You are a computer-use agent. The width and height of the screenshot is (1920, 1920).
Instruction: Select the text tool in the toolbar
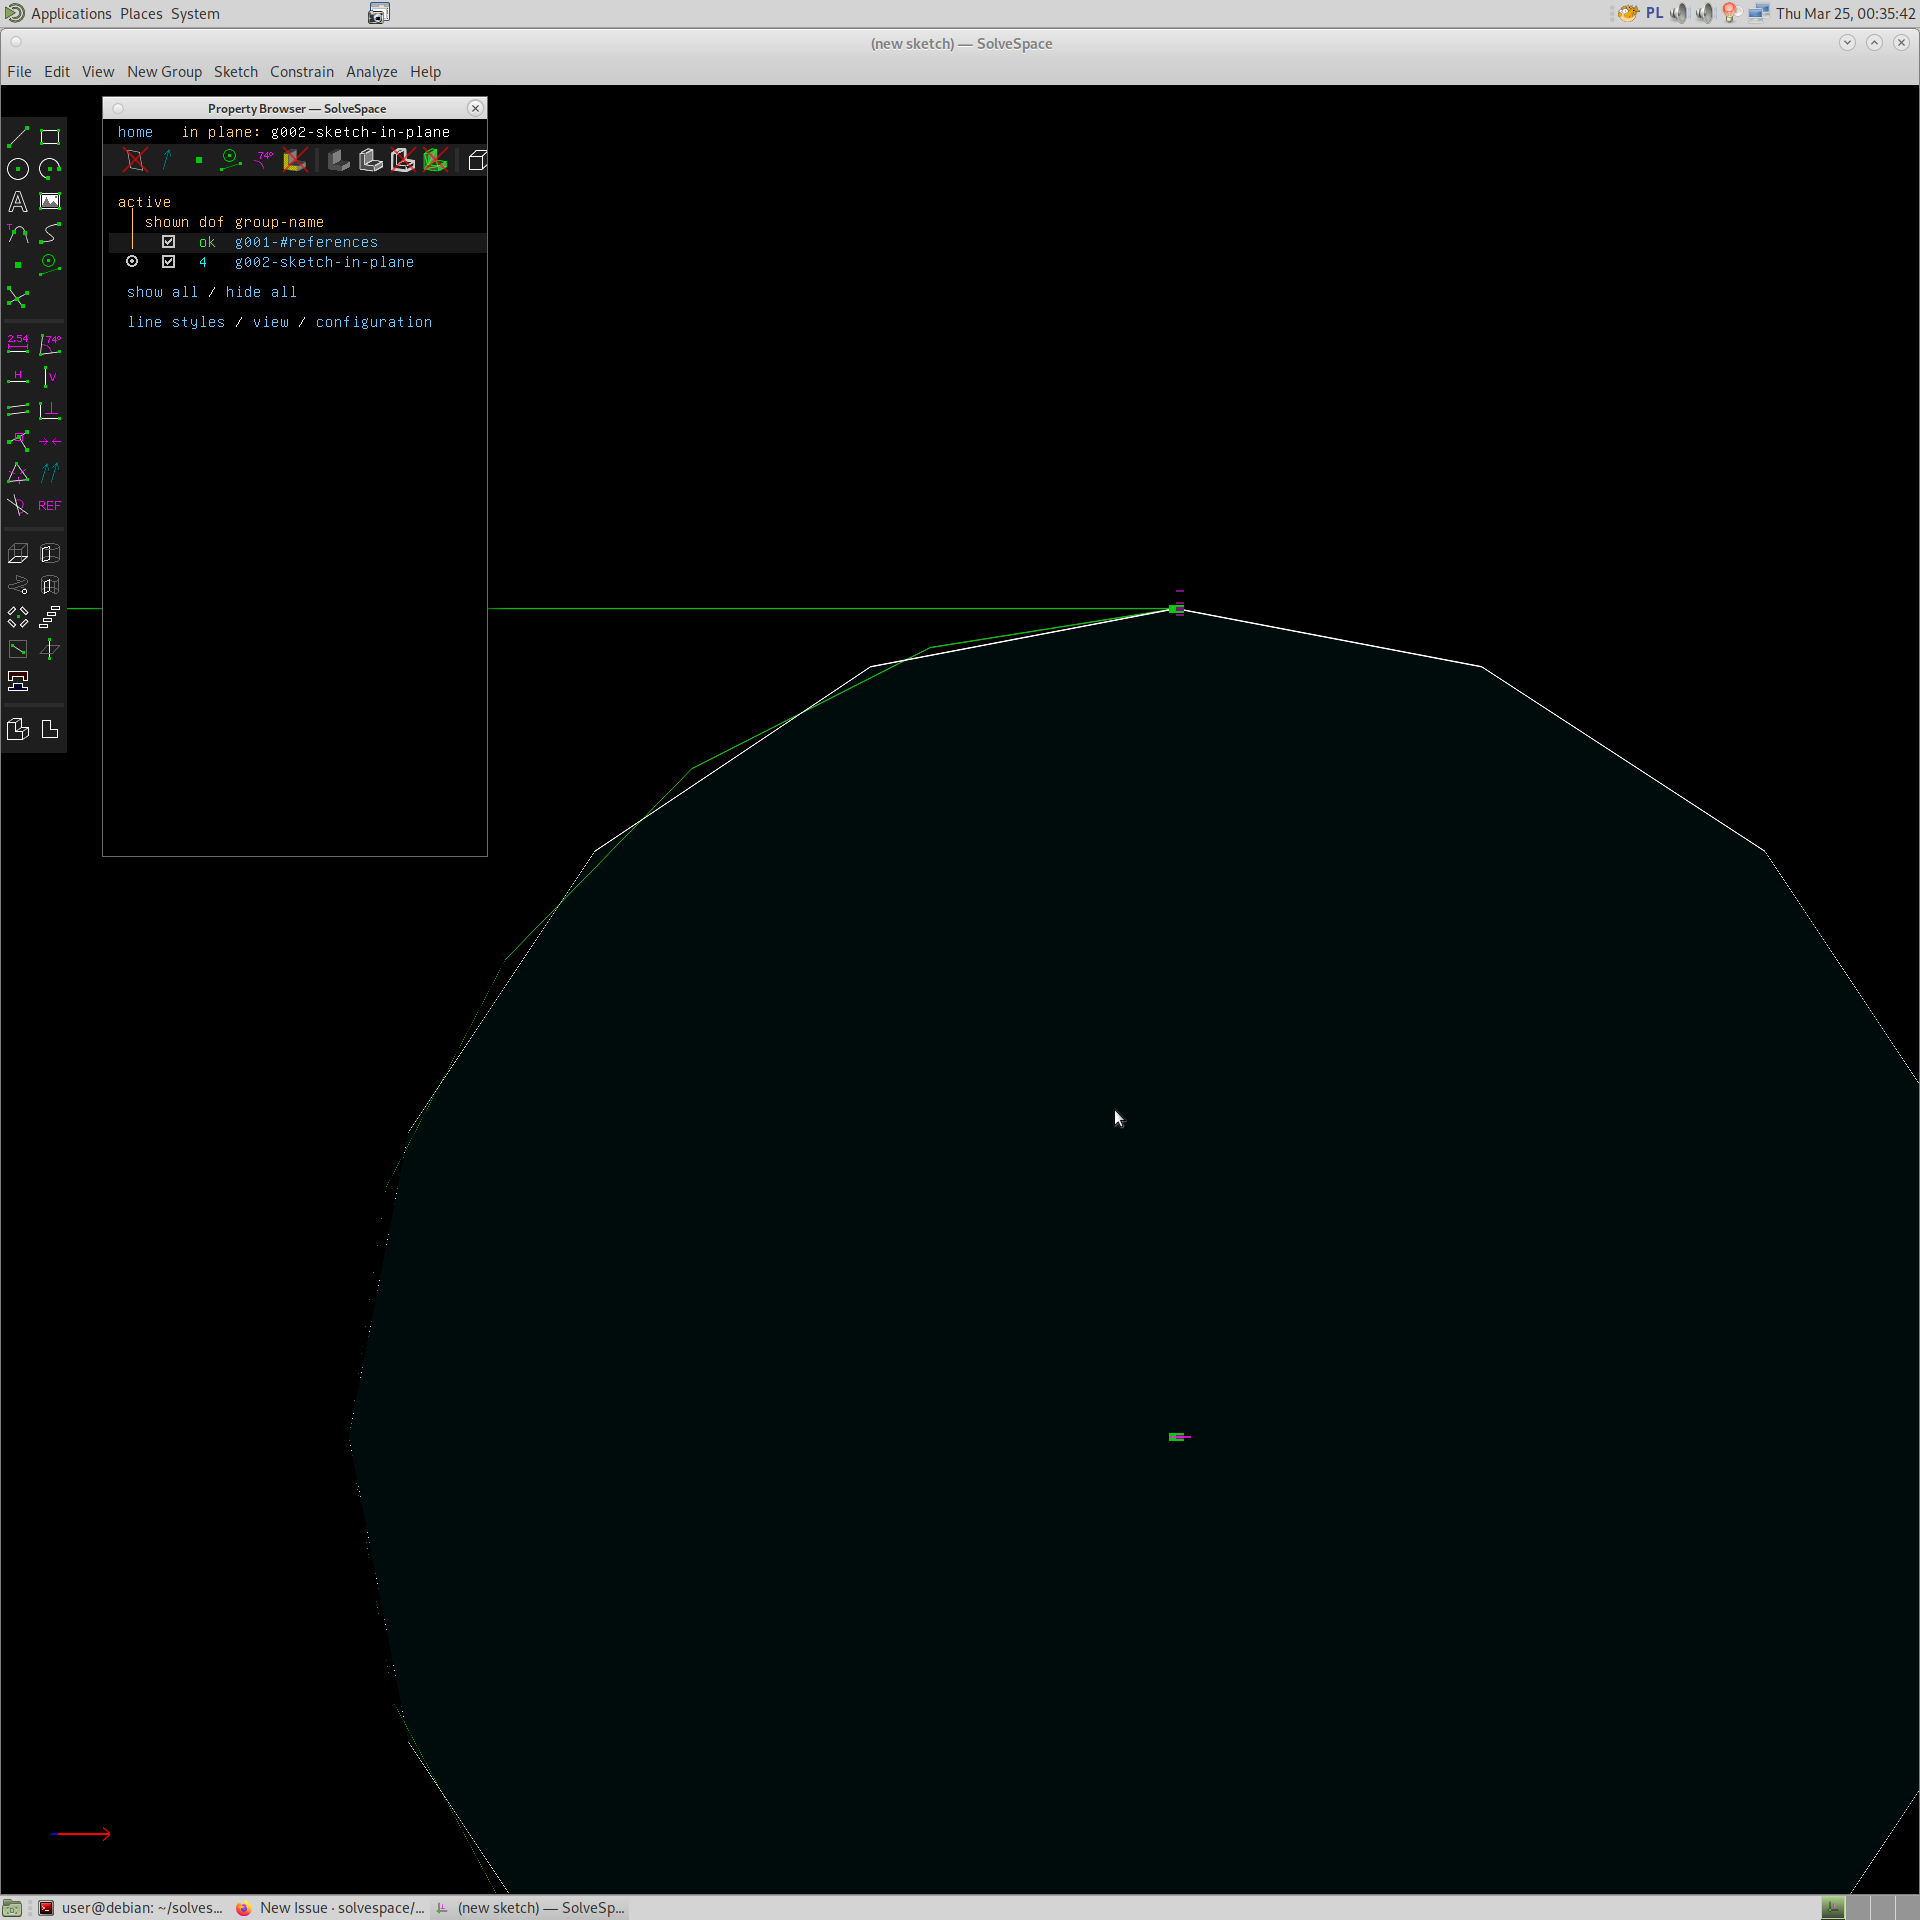click(x=18, y=201)
